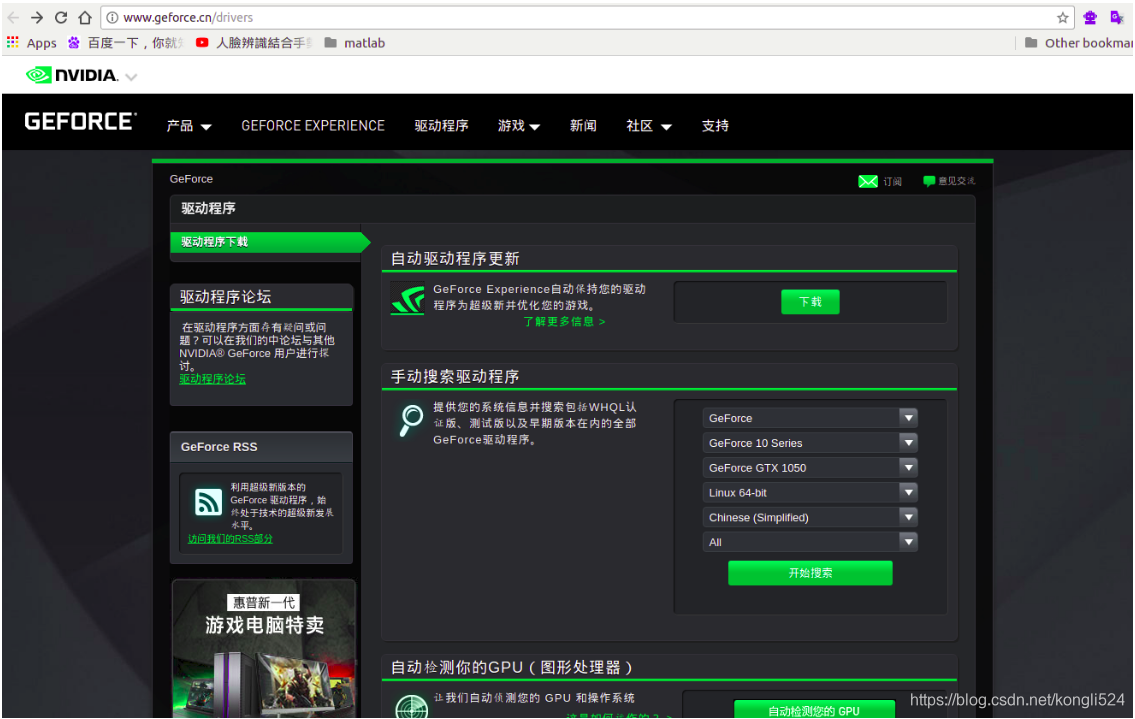Screen dimensions: 1135x719
Task: Open the GeForce product type dropdown
Action: pyautogui.click(x=810, y=418)
